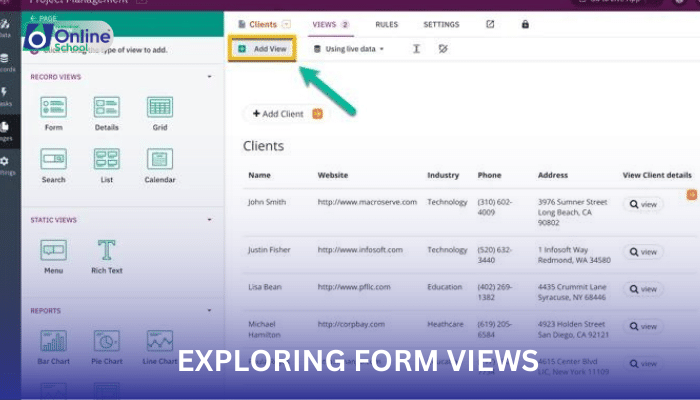700x400 pixels.
Task: Choose the Calendar view icon
Action: (x=160, y=159)
